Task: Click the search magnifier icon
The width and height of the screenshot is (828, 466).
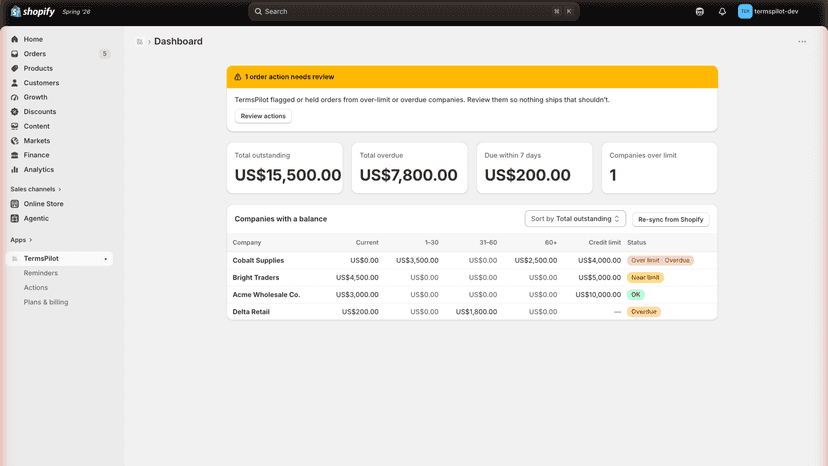Action: [258, 11]
